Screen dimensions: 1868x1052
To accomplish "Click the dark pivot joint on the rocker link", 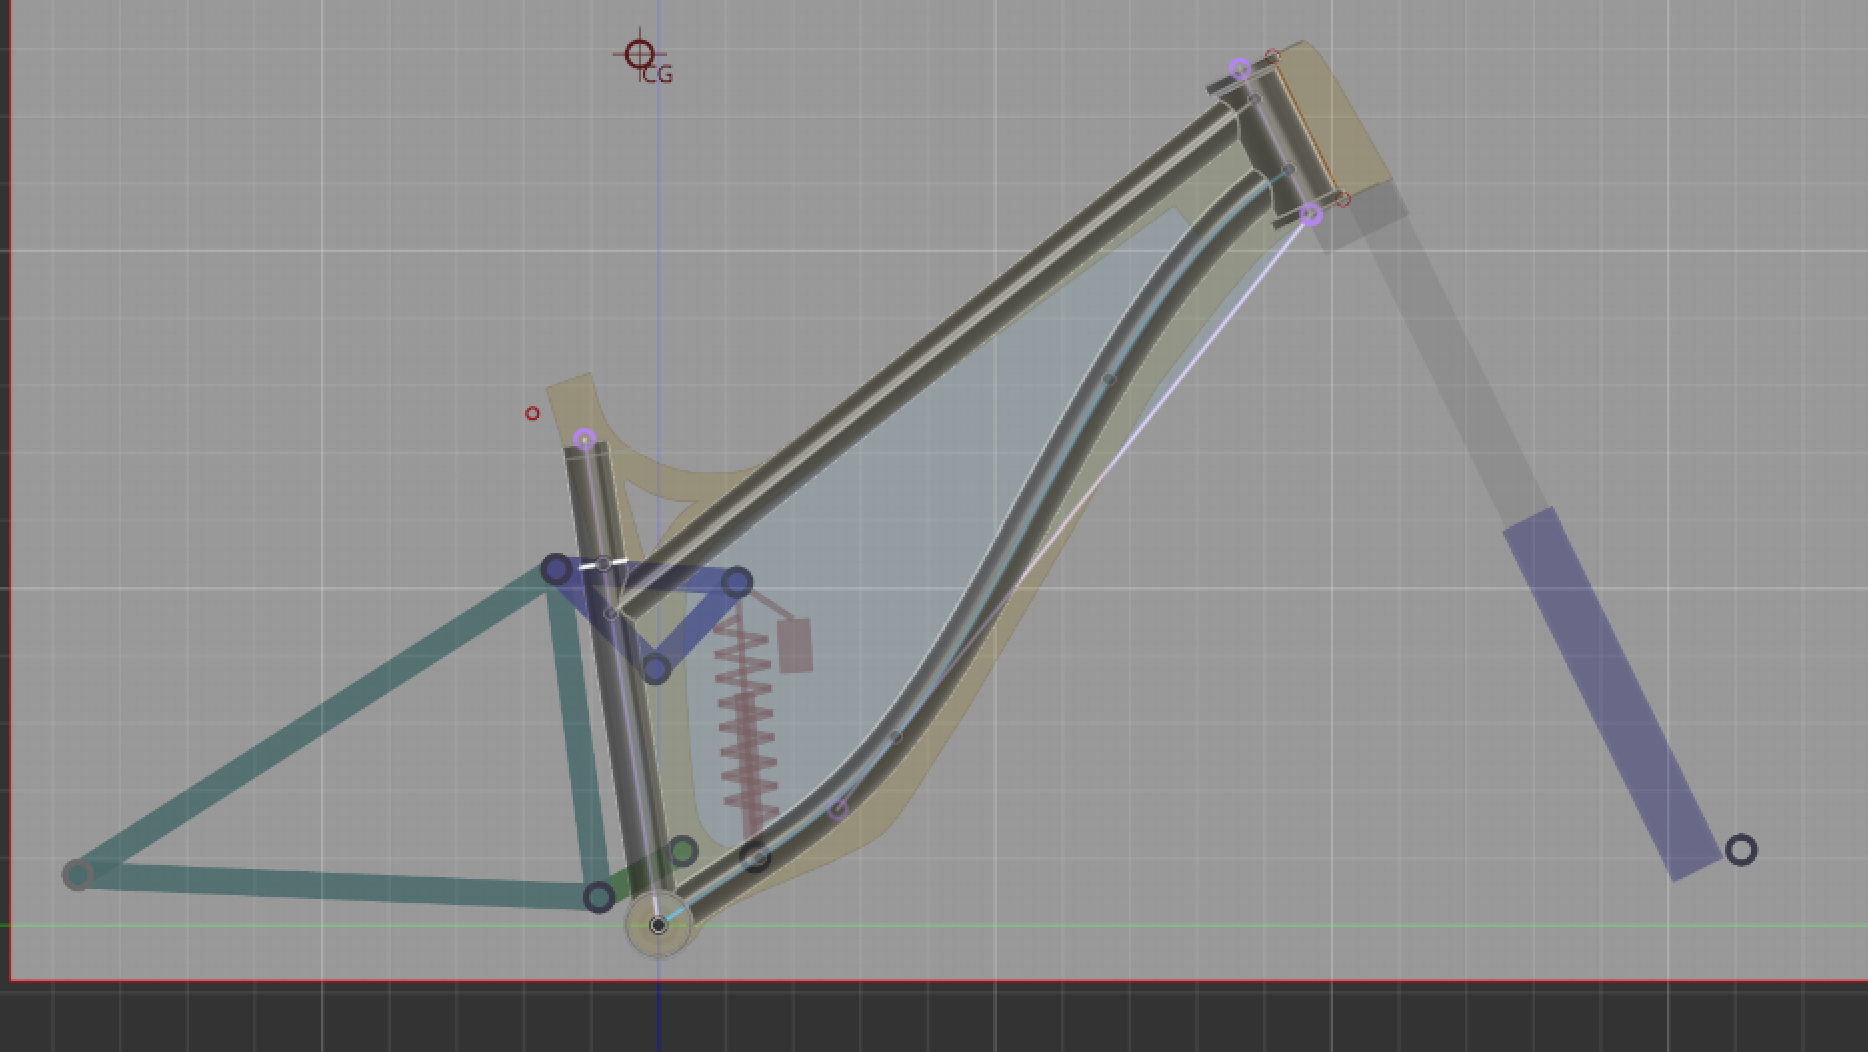I will 558,568.
